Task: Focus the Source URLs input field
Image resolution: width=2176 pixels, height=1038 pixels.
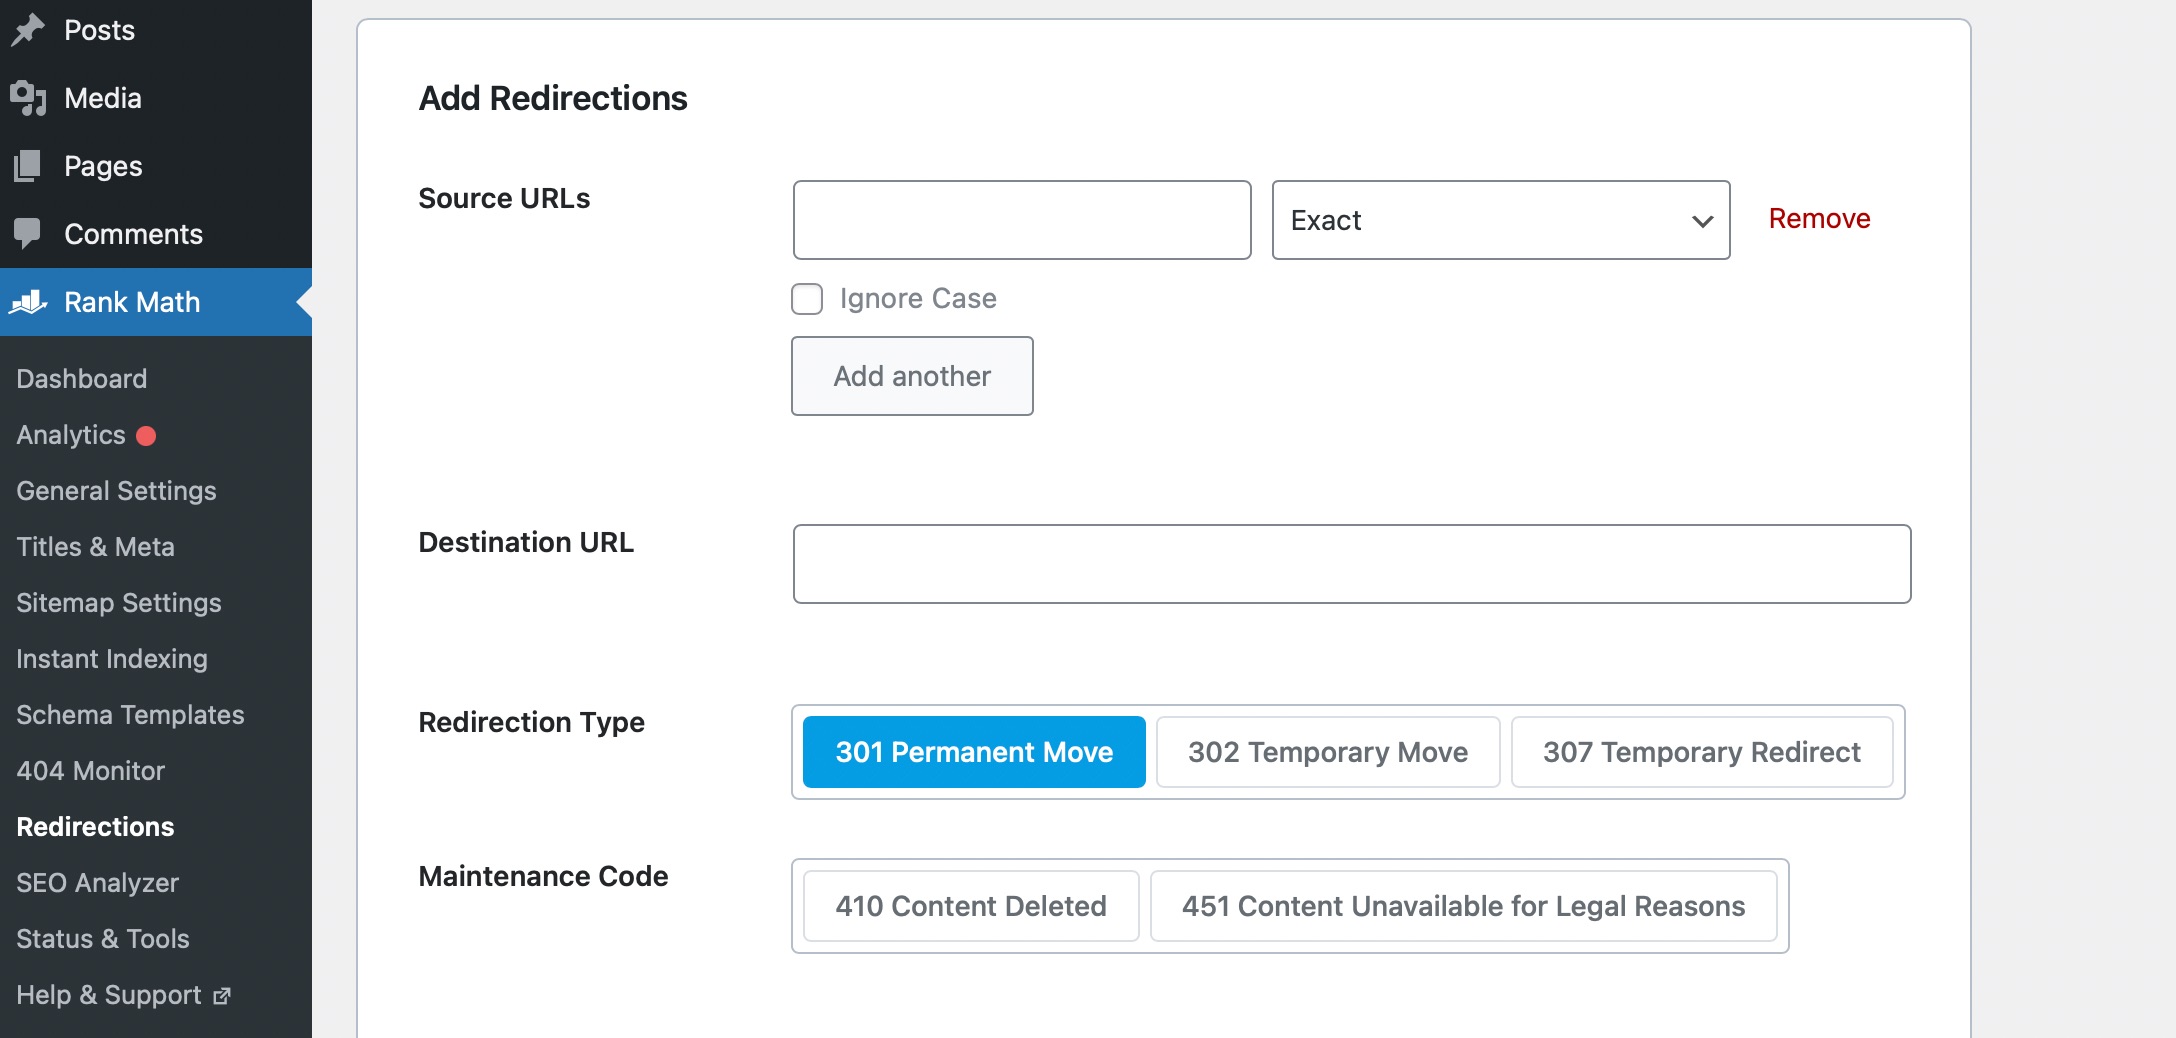Action: point(1022,220)
